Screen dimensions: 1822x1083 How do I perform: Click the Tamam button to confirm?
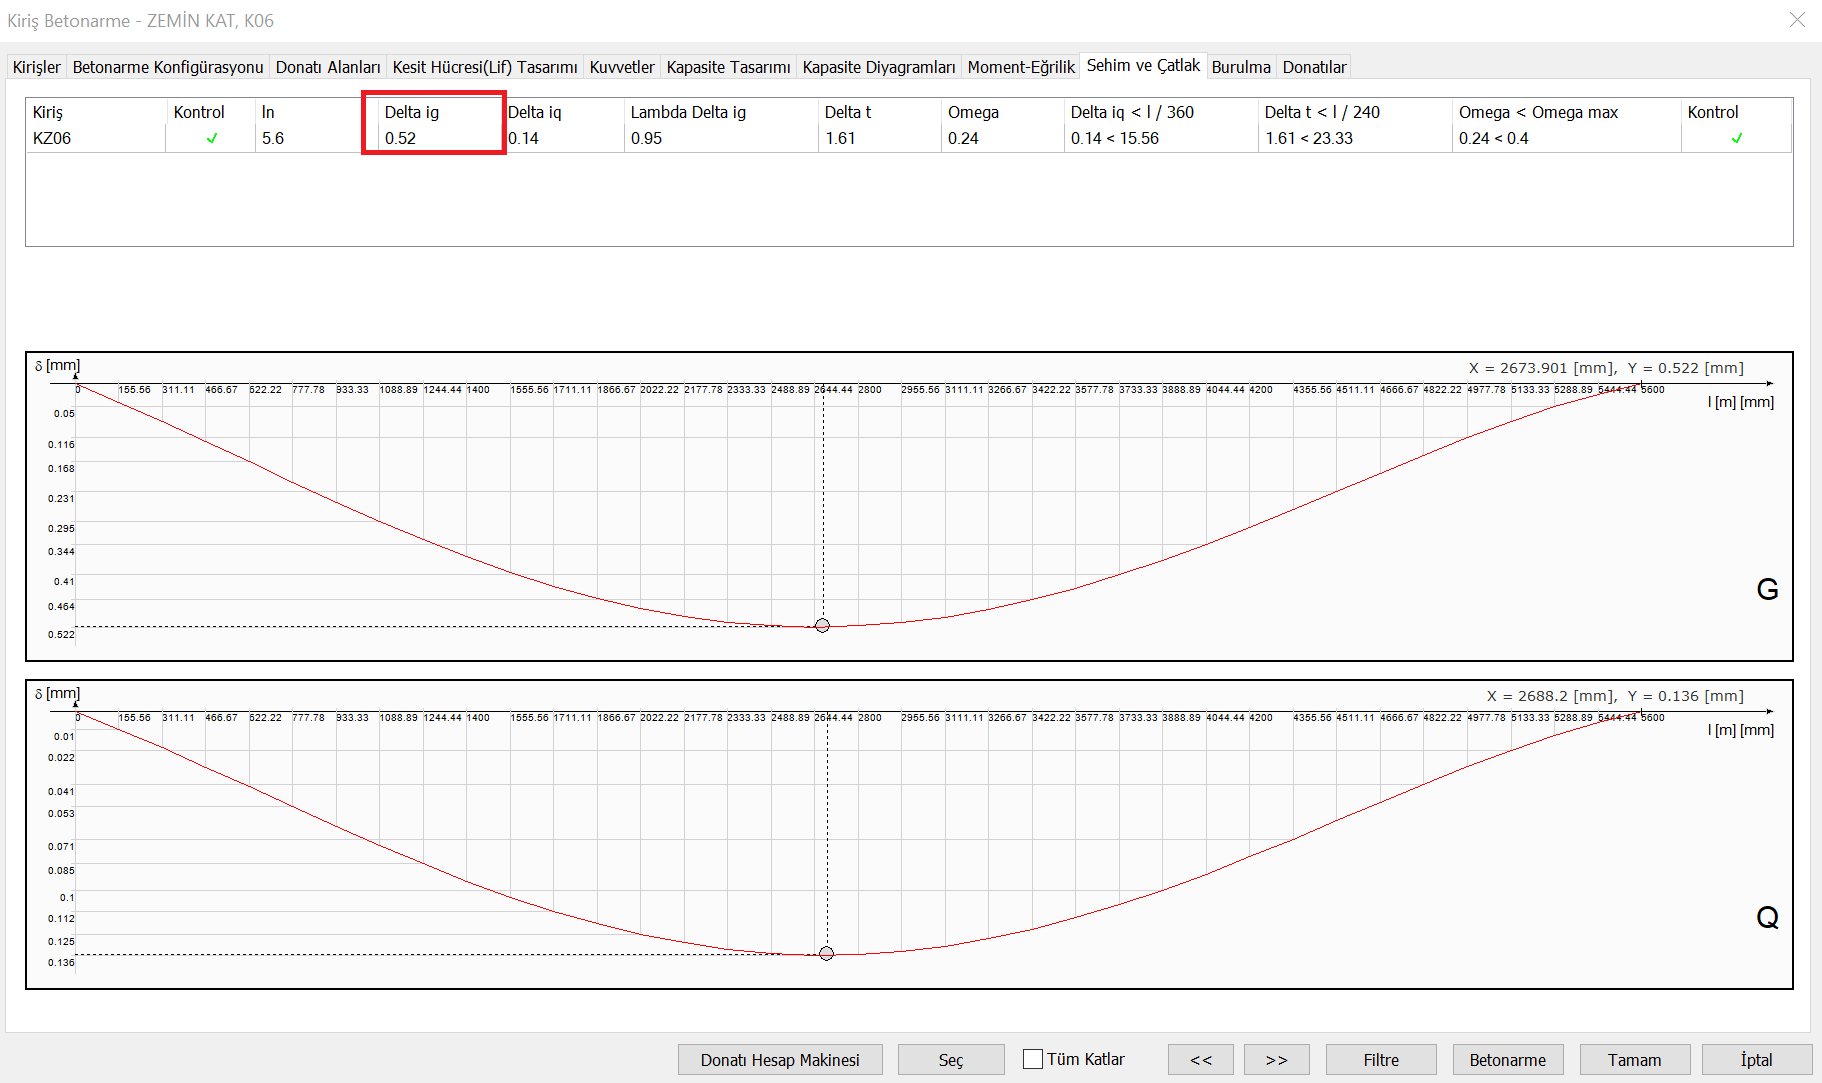(1634, 1060)
